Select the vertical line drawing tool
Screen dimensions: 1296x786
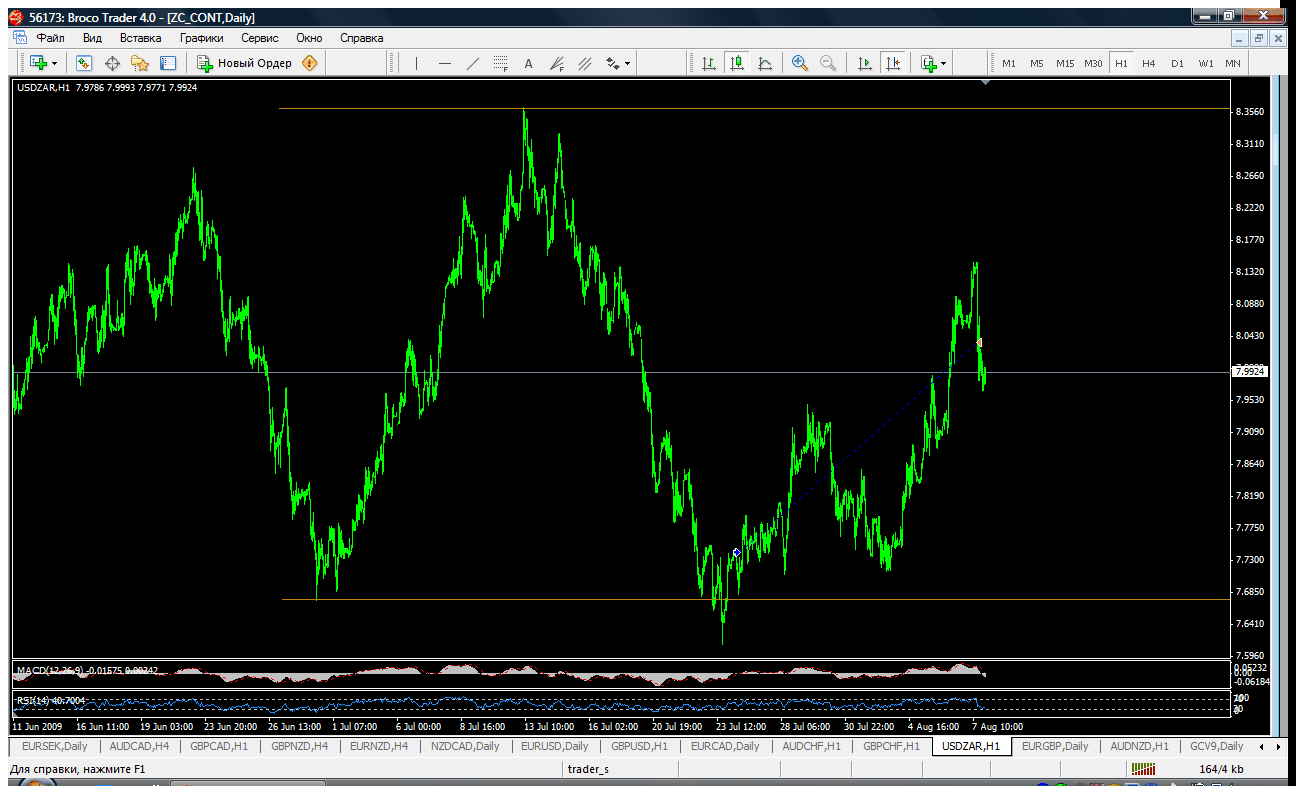click(417, 63)
